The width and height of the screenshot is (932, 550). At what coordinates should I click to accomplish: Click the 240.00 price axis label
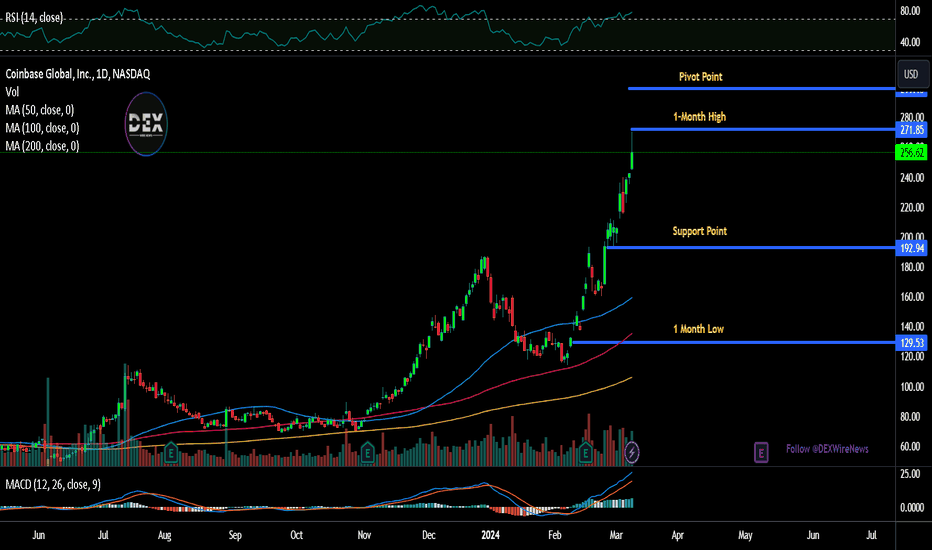(x=912, y=178)
